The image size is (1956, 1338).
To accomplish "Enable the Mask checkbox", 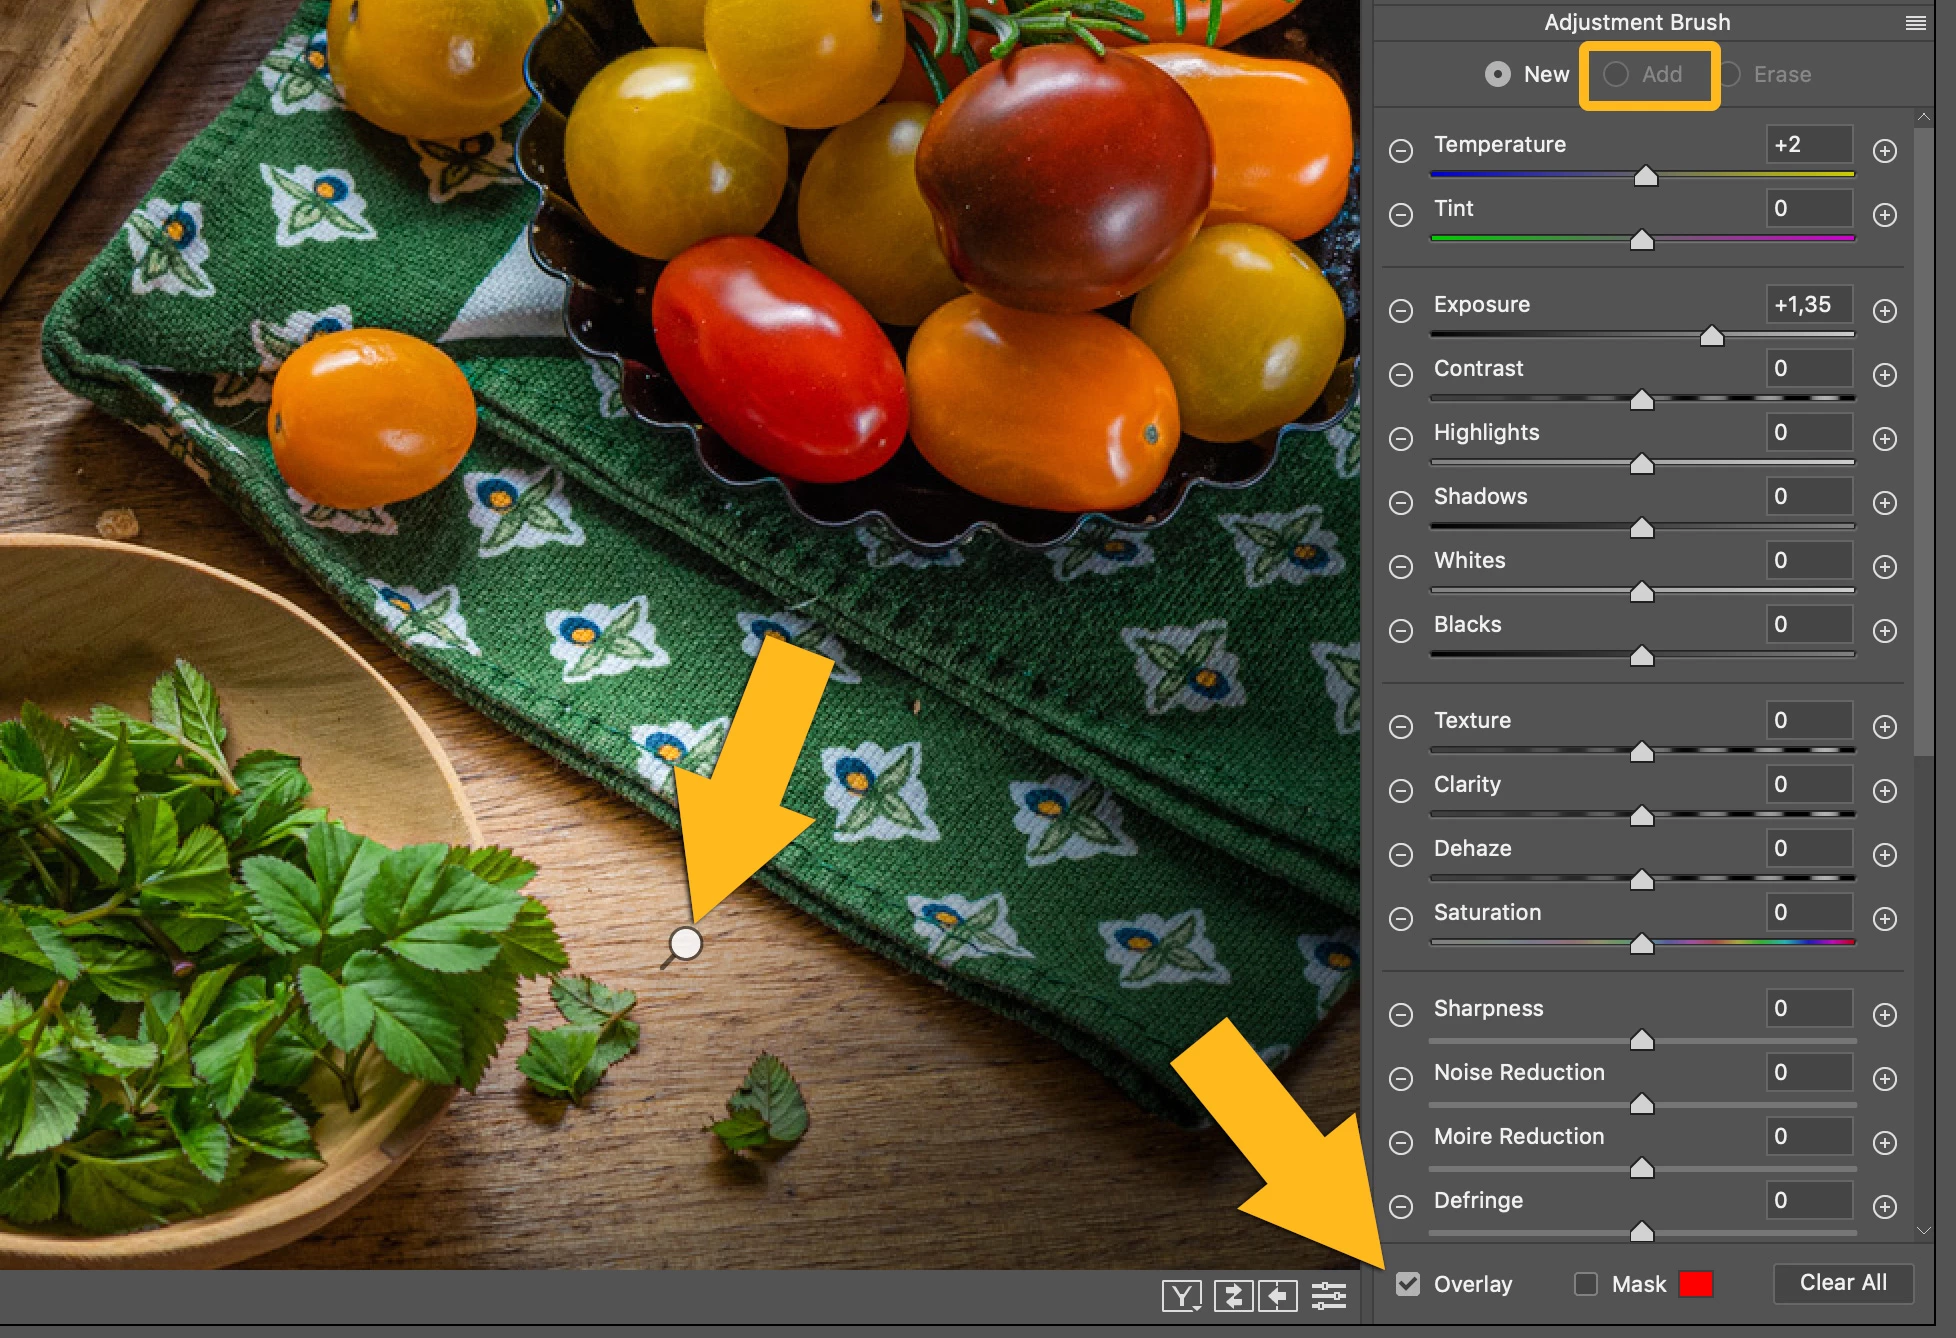I will coord(1586,1284).
